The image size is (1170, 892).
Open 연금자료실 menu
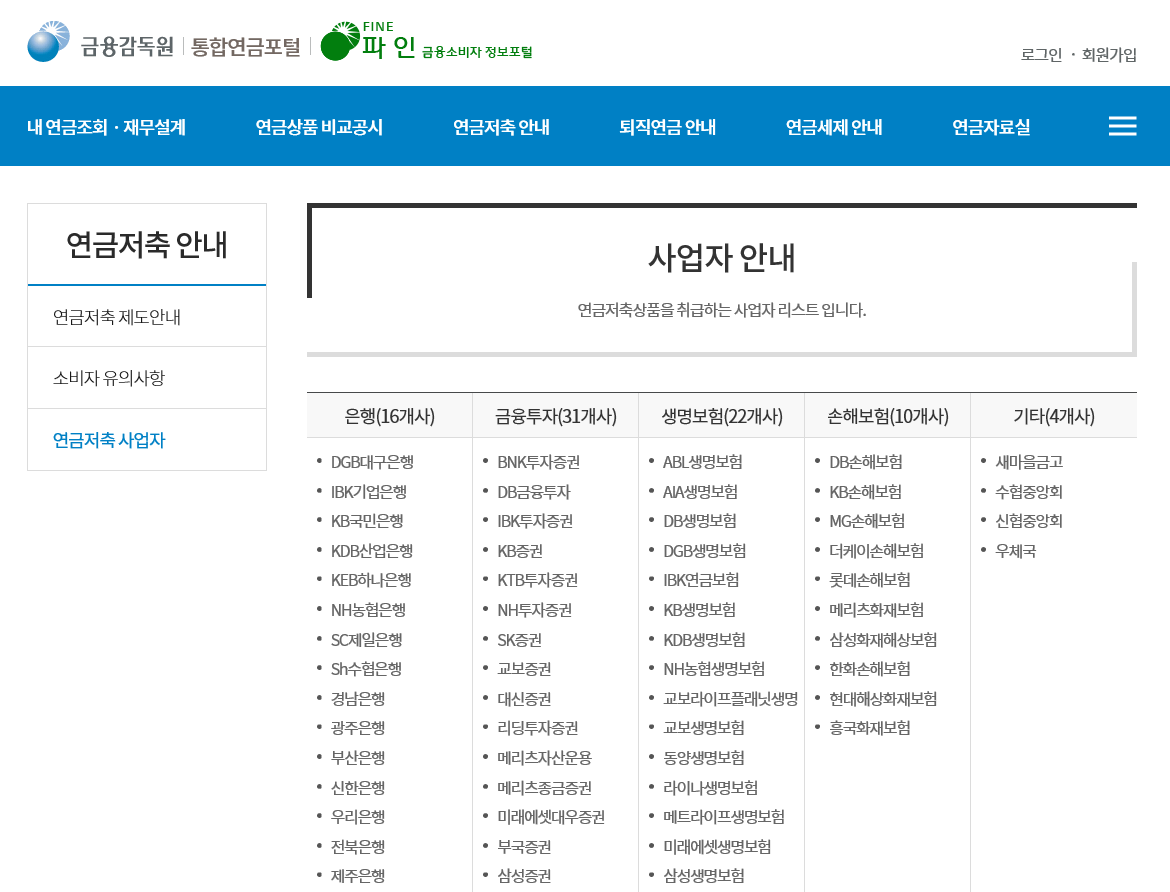991,127
